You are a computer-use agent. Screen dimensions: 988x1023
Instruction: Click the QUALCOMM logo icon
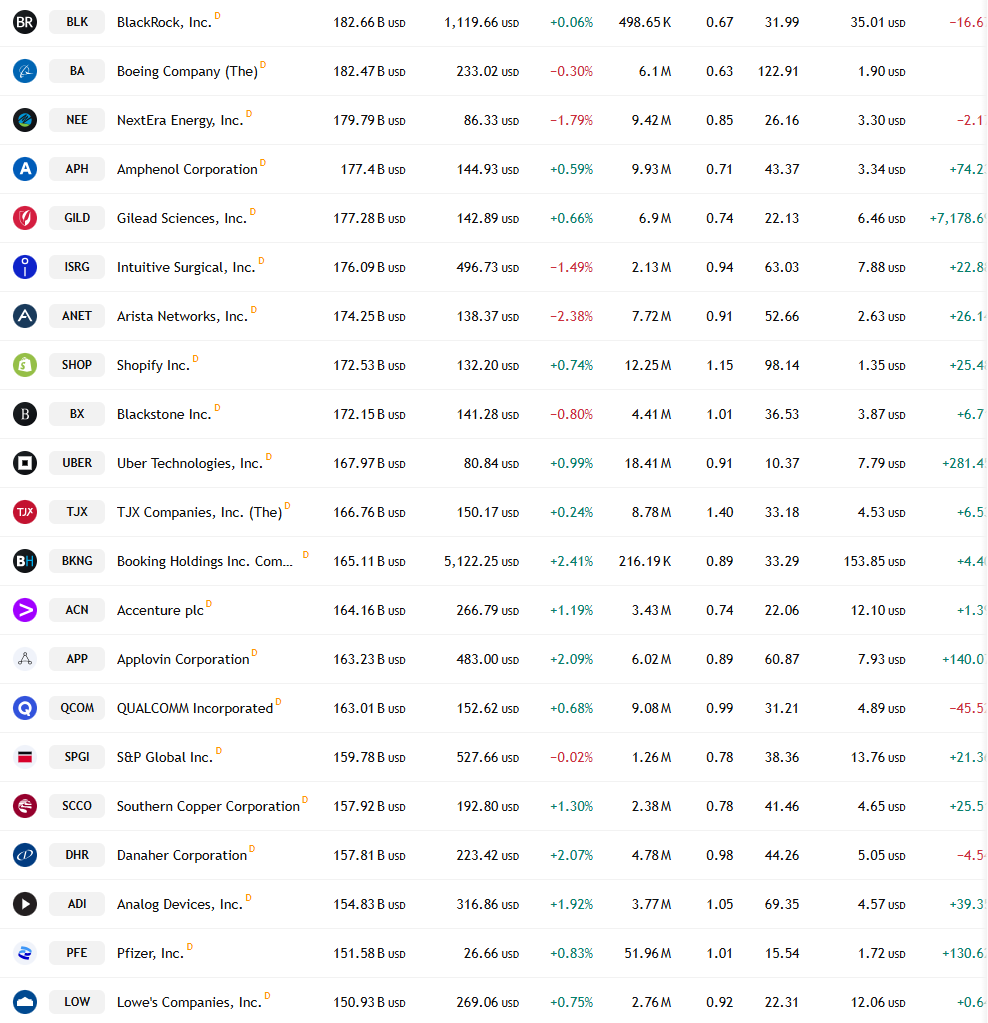25,708
